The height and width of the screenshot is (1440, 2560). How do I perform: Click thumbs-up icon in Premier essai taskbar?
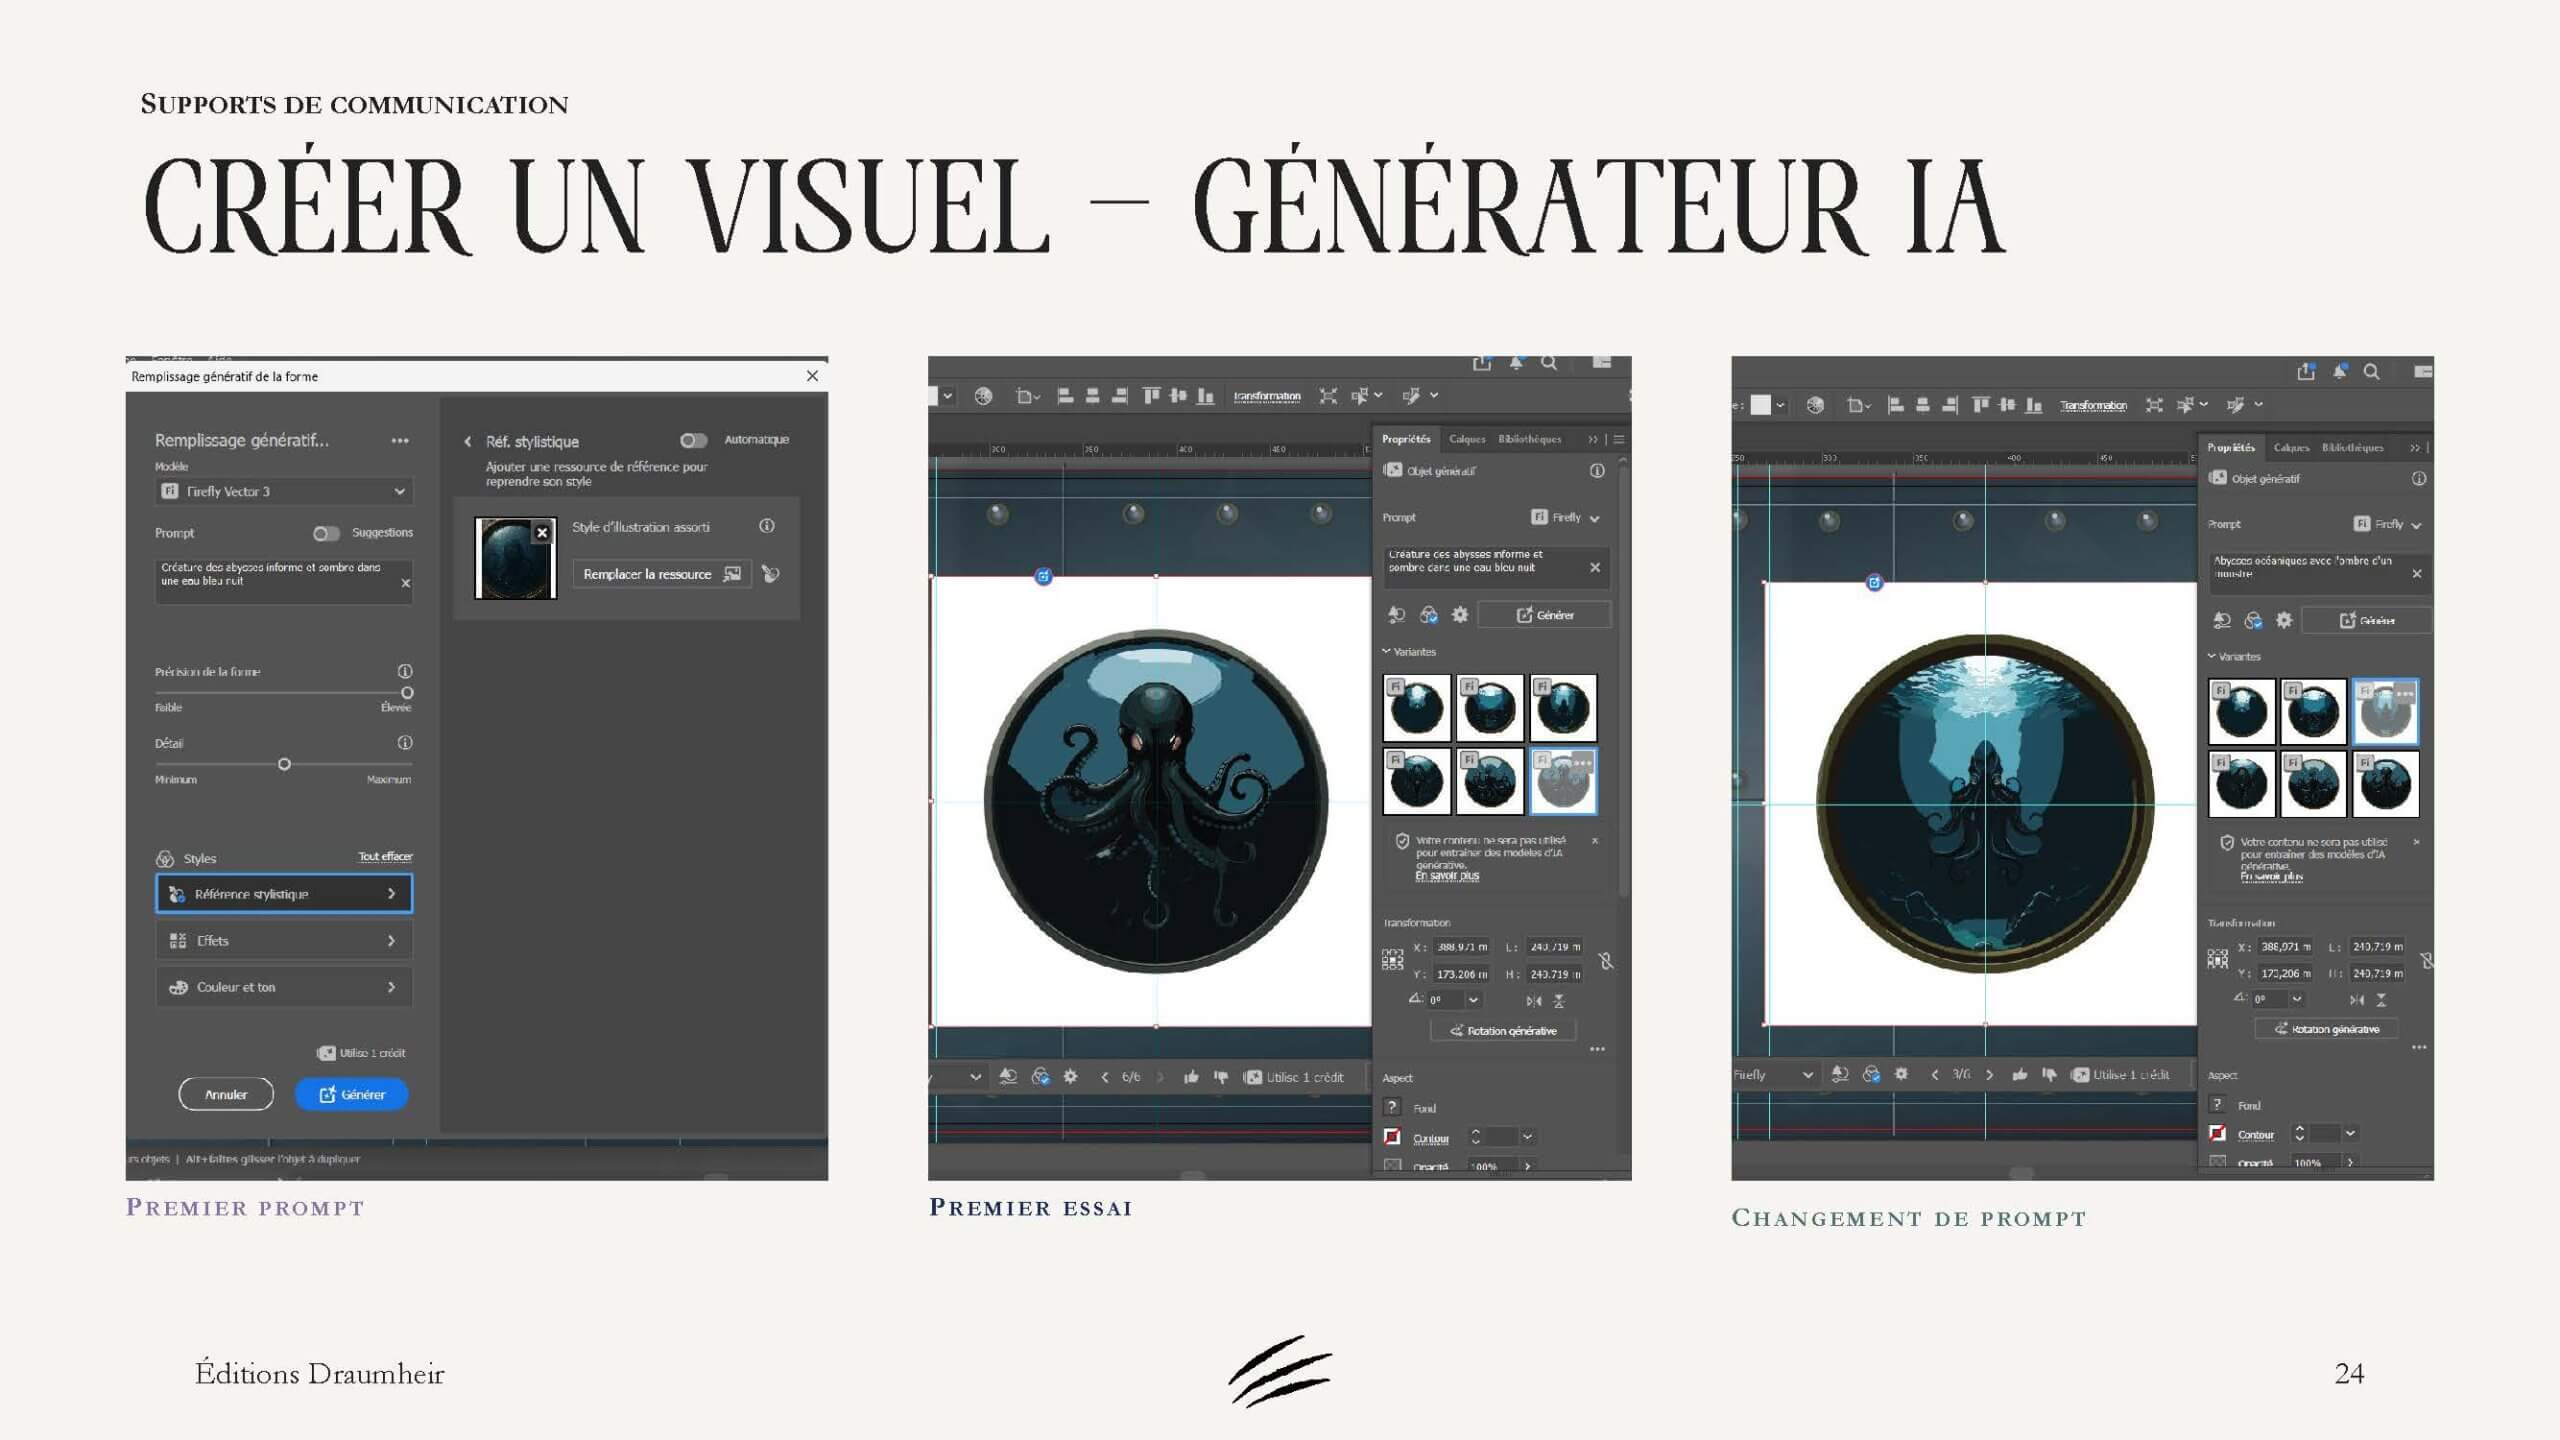[1191, 1077]
